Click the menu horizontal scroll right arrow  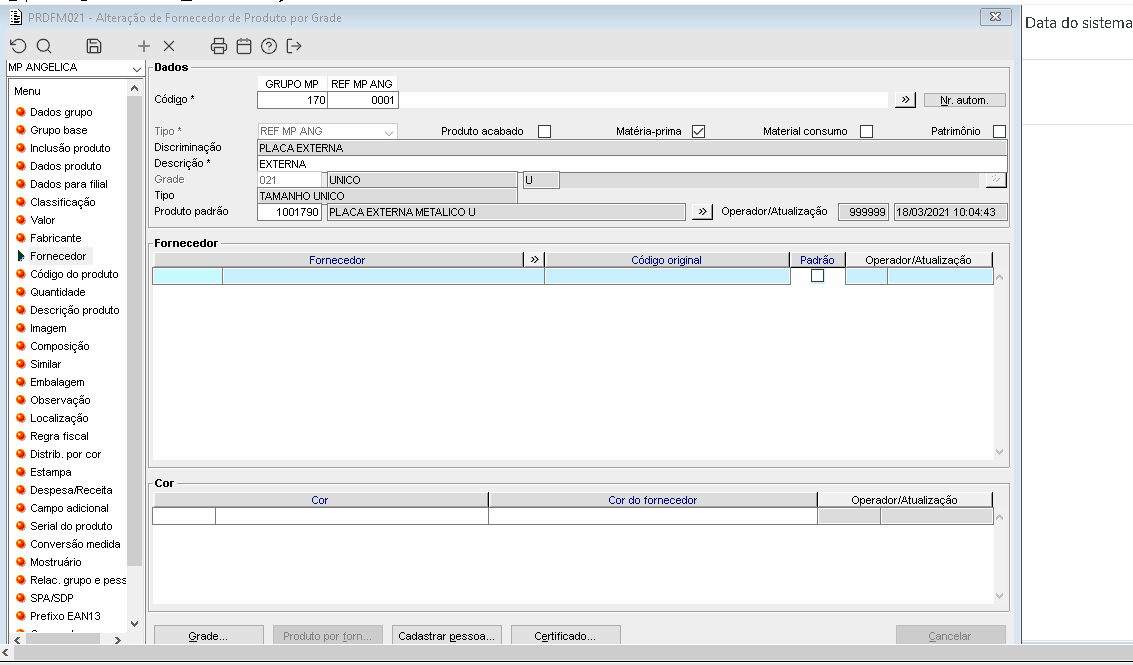118,640
